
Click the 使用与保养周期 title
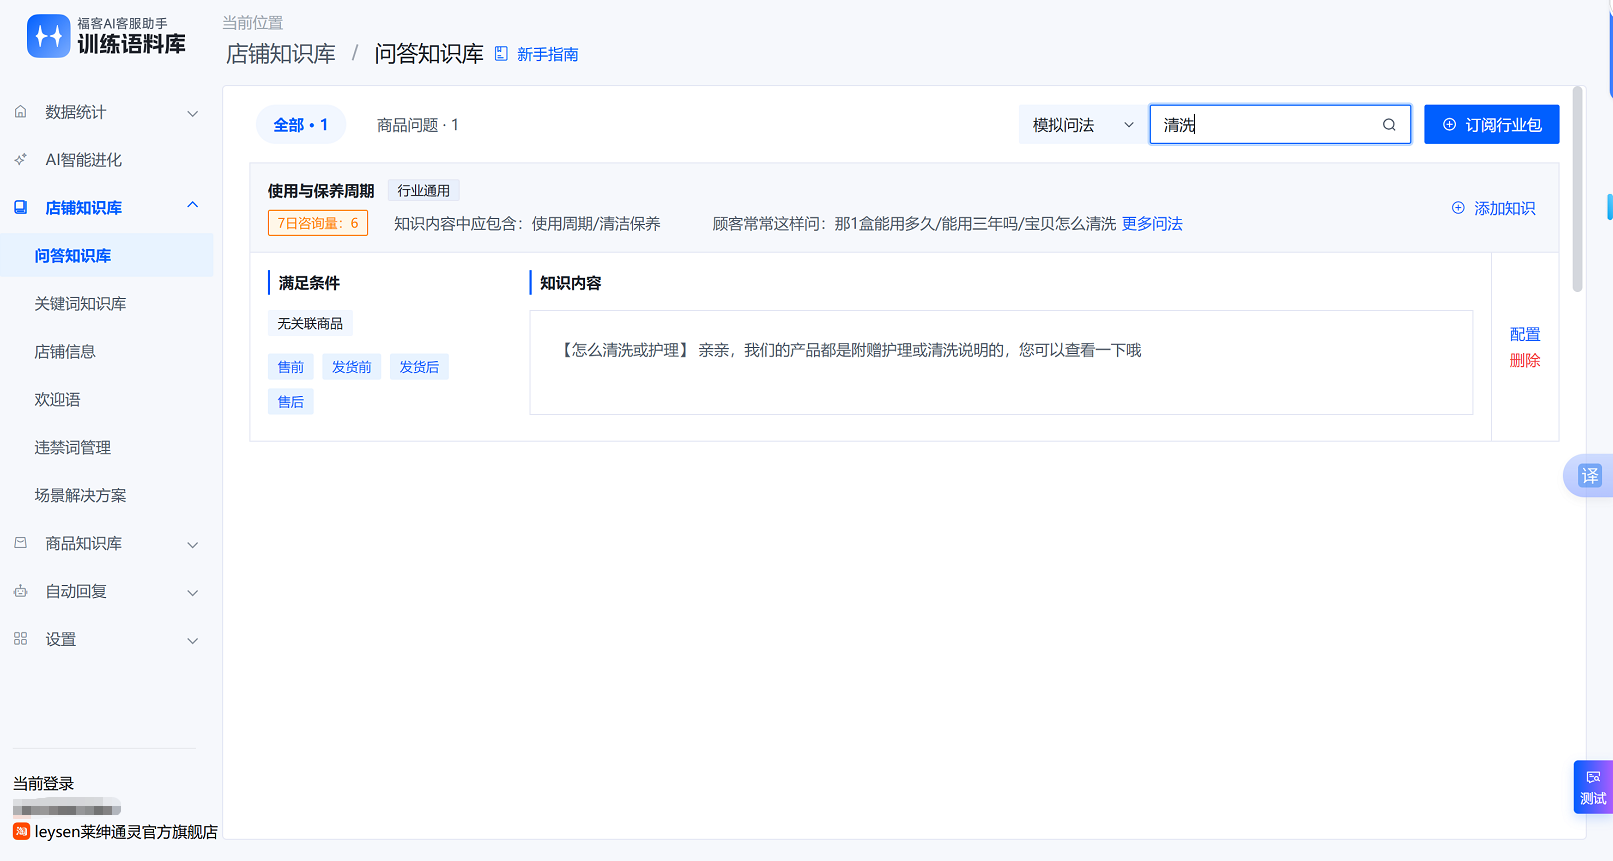[321, 191]
